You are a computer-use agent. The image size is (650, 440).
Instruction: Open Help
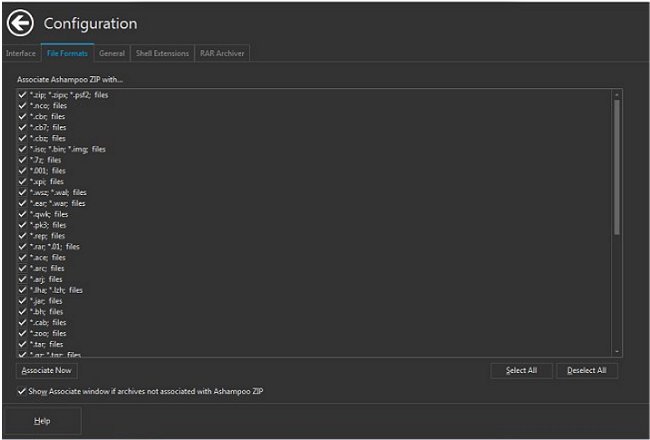coord(42,421)
